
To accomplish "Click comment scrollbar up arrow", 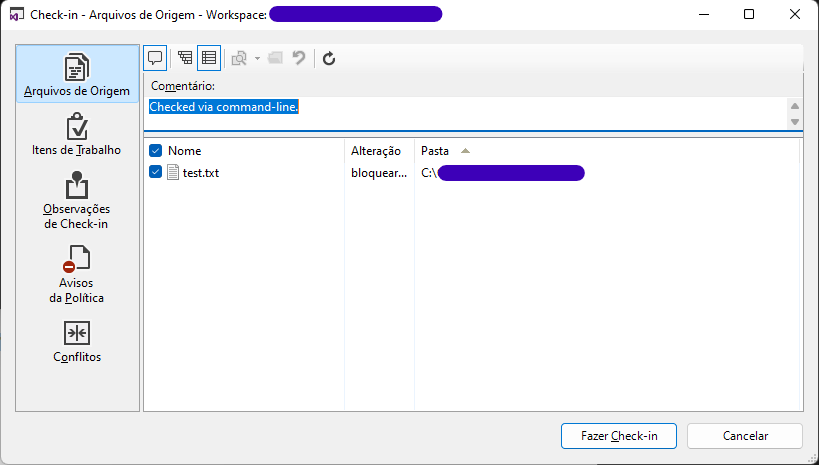I will tap(795, 106).
